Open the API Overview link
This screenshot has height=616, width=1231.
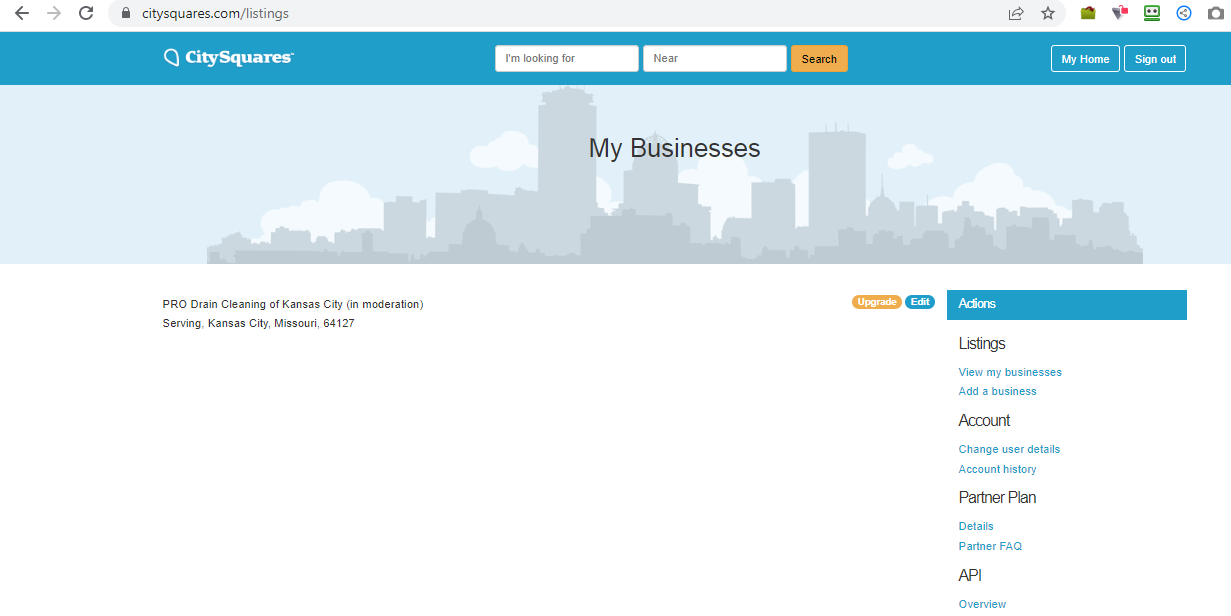tap(982, 604)
